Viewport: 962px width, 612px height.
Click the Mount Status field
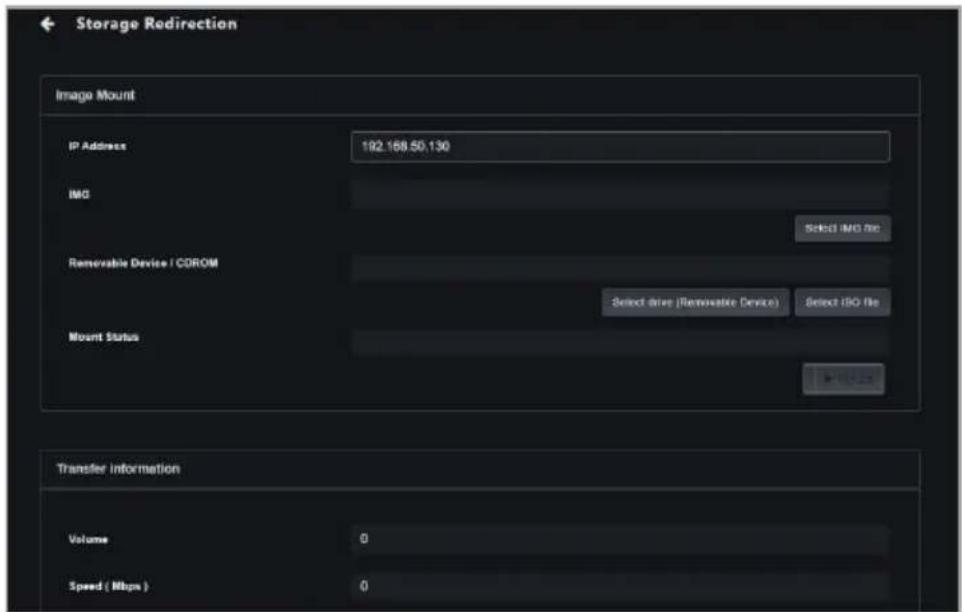pos(620,342)
